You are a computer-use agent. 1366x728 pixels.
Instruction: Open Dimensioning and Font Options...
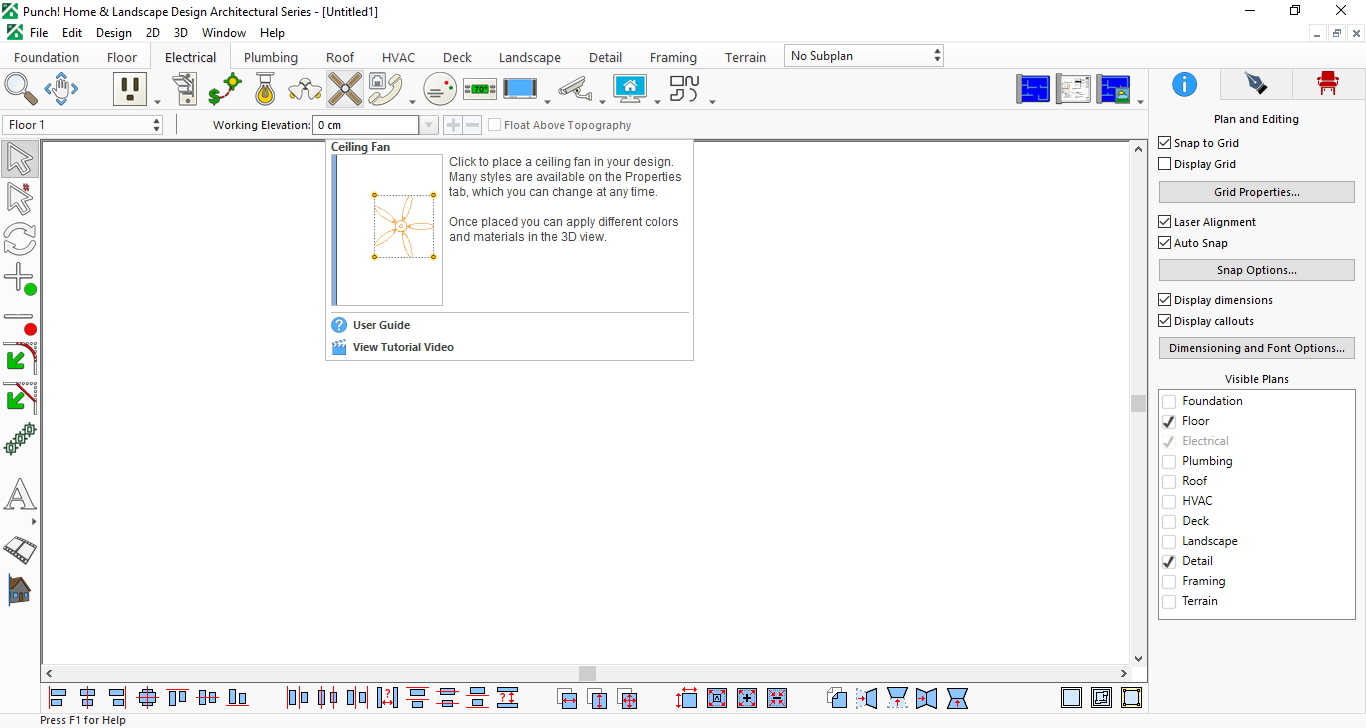tap(1257, 348)
